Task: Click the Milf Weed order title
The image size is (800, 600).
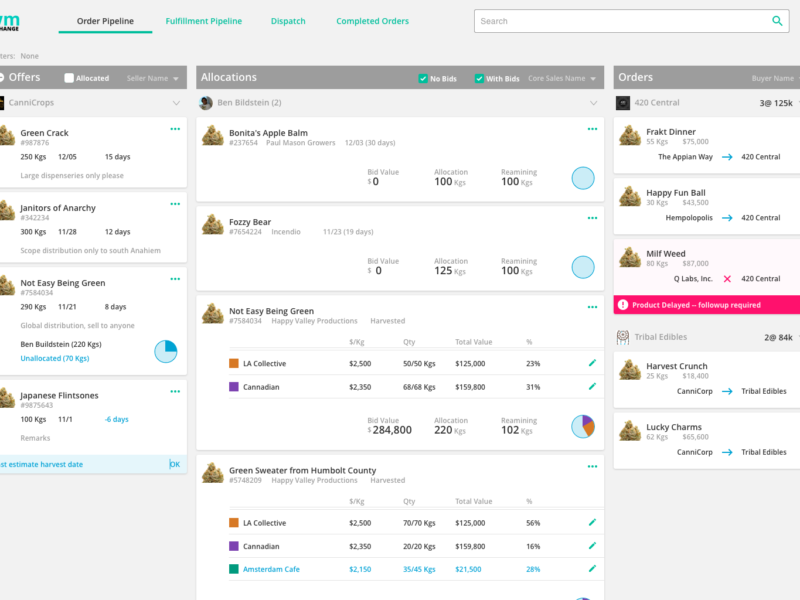Action: [666, 254]
